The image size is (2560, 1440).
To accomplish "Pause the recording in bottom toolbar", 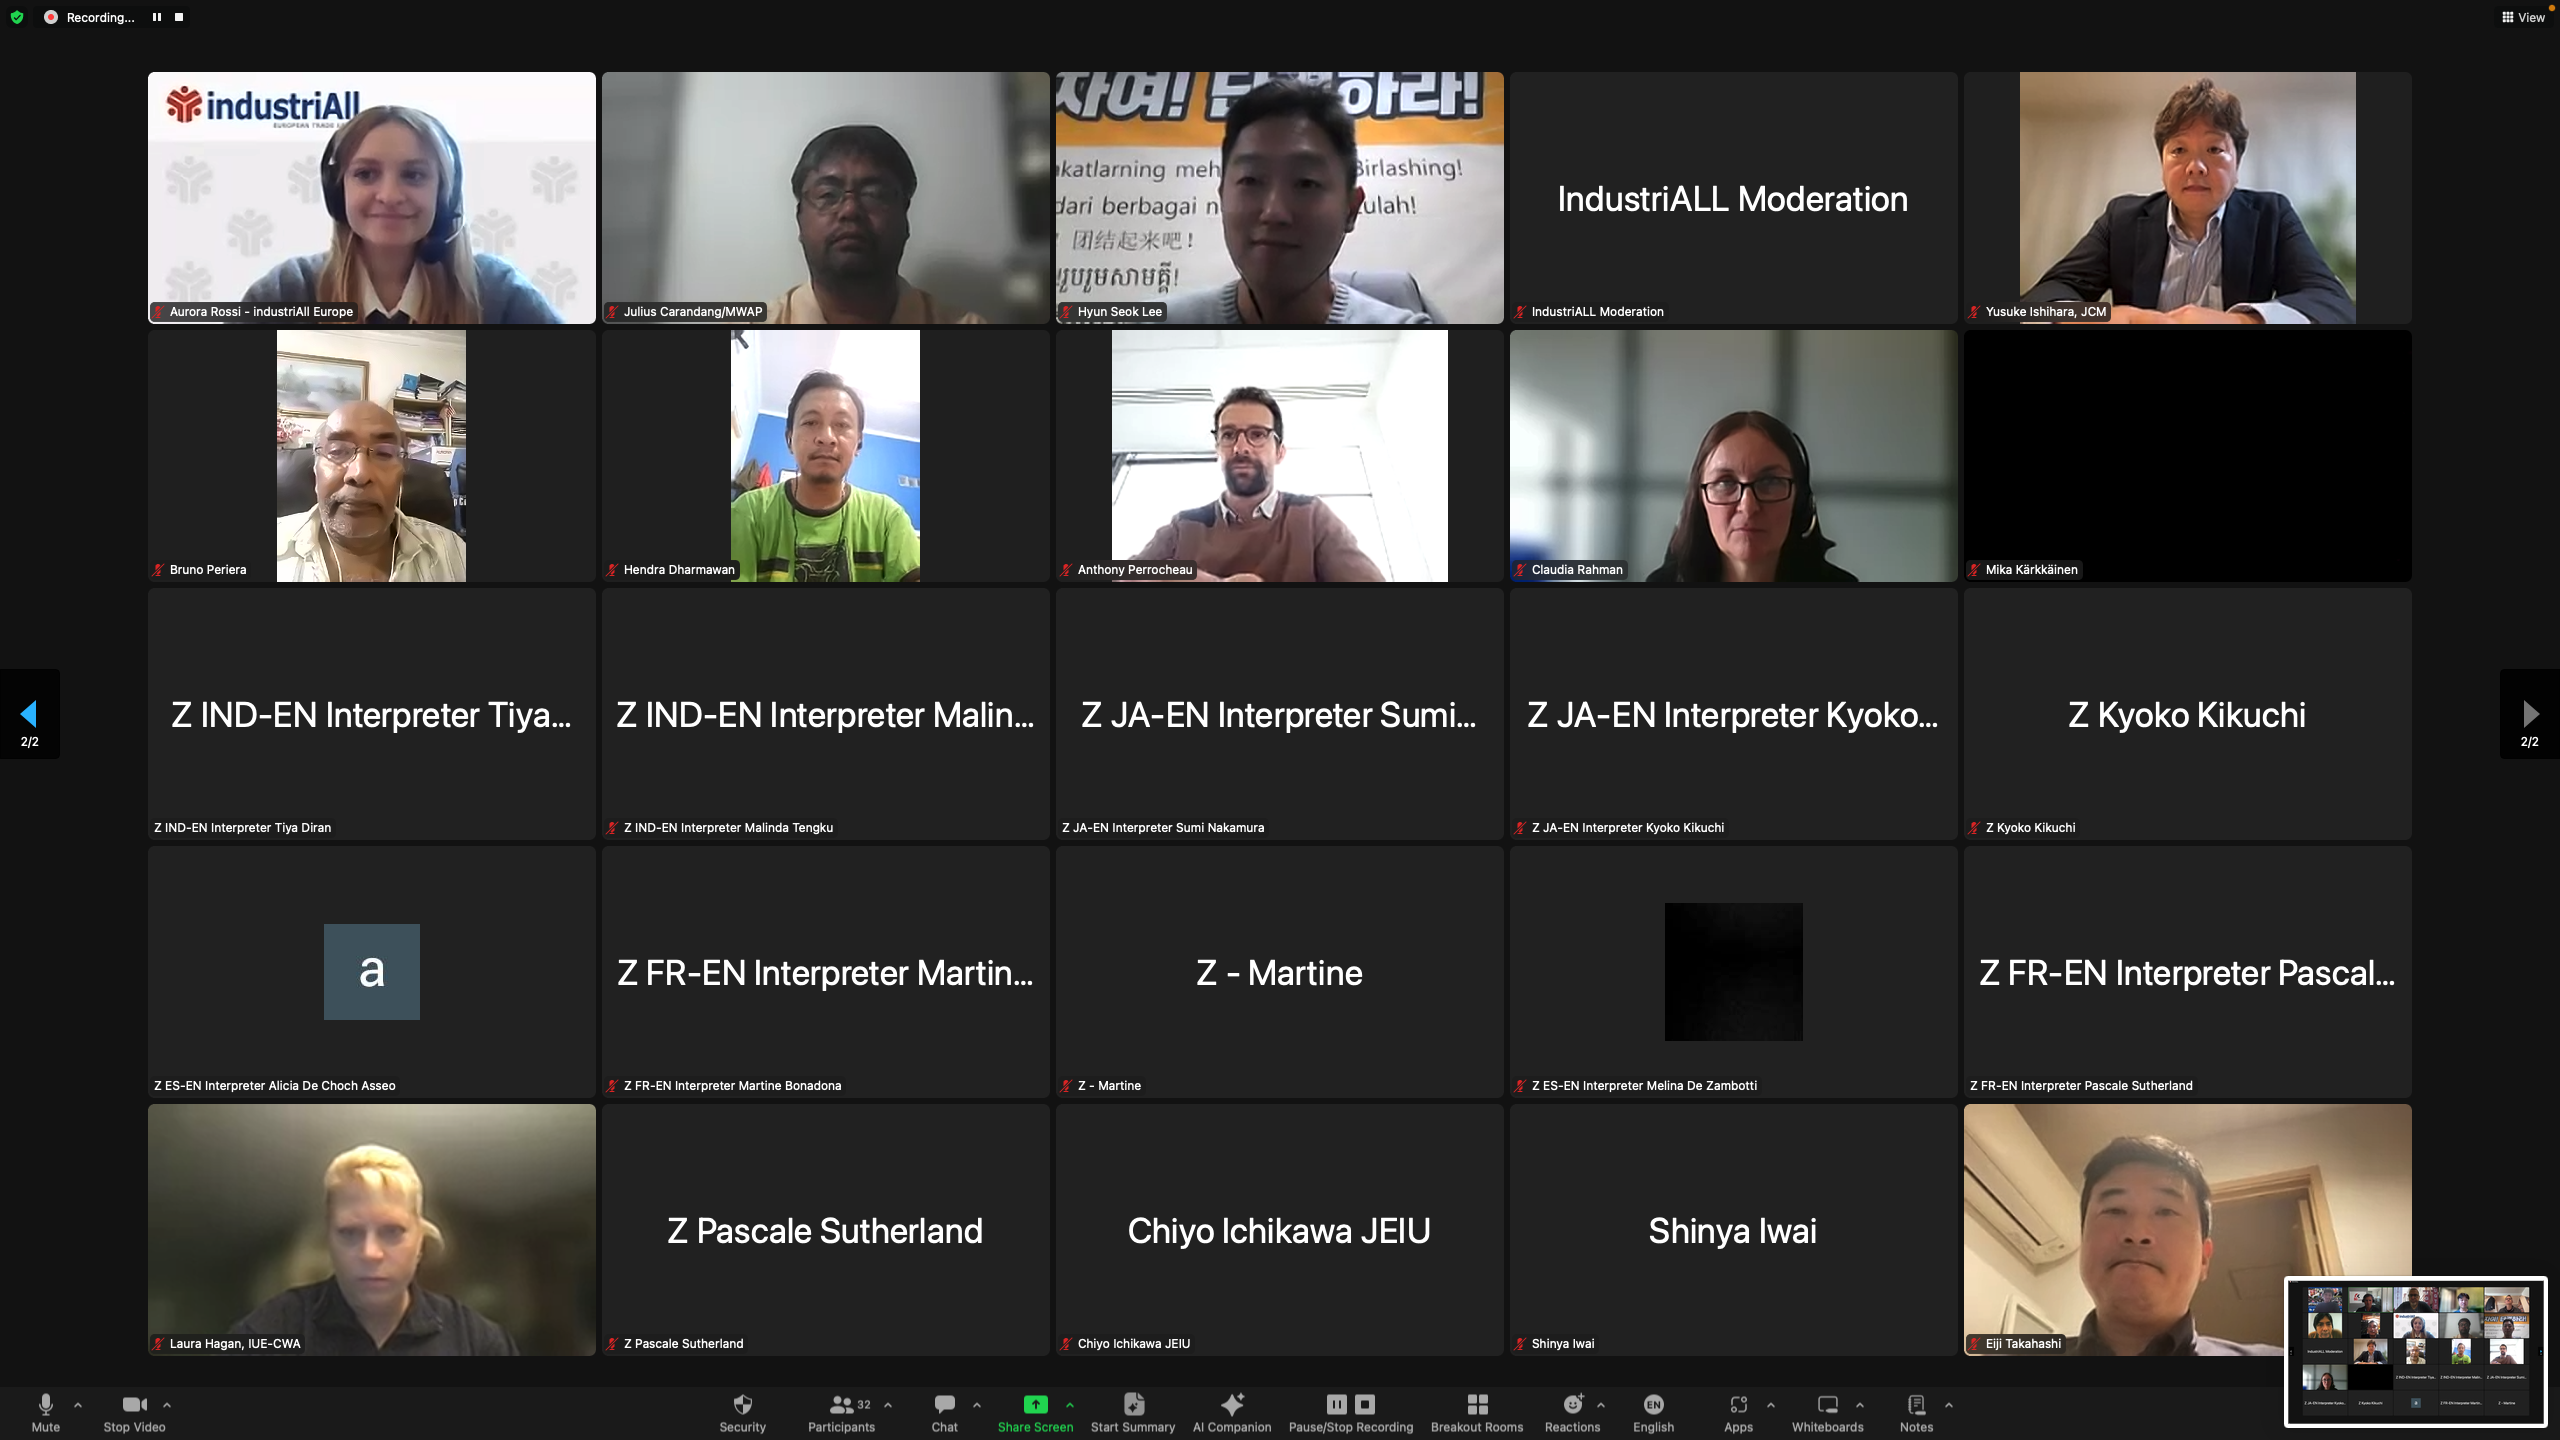I will [x=1336, y=1404].
